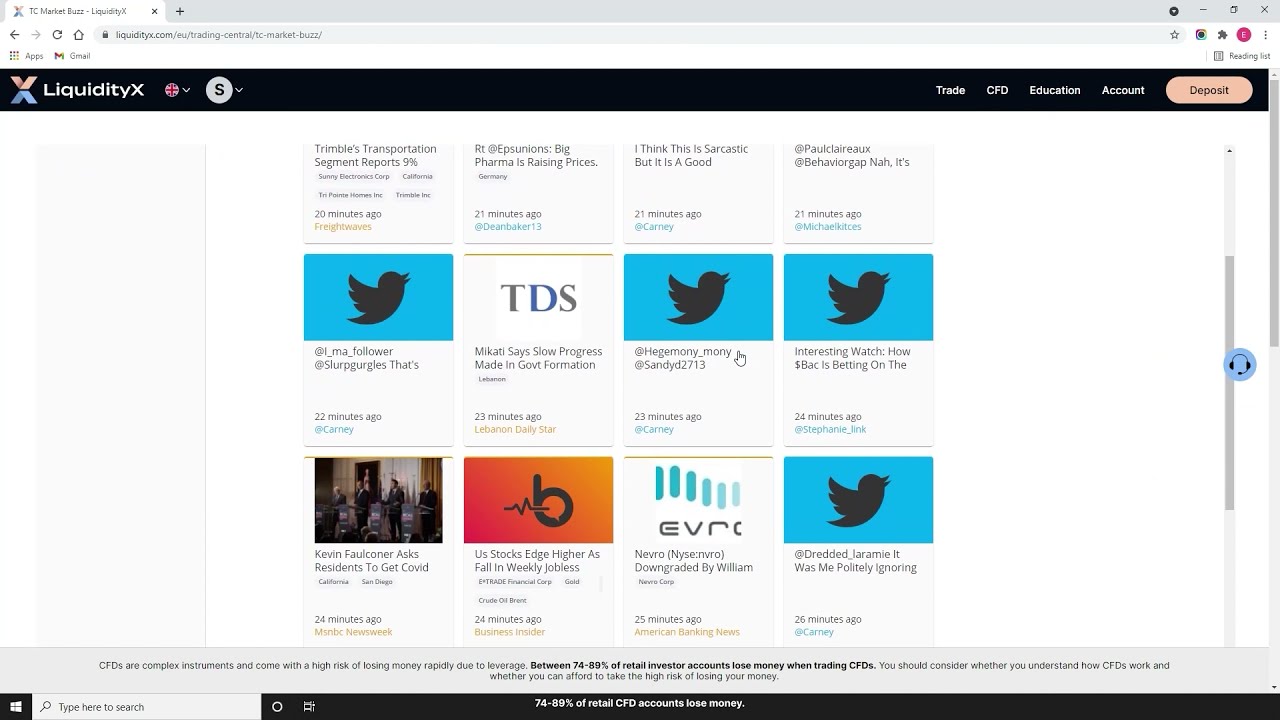The height and width of the screenshot is (720, 1280).
Task: Select the Crude Oil Brent tag
Action: click(x=502, y=601)
